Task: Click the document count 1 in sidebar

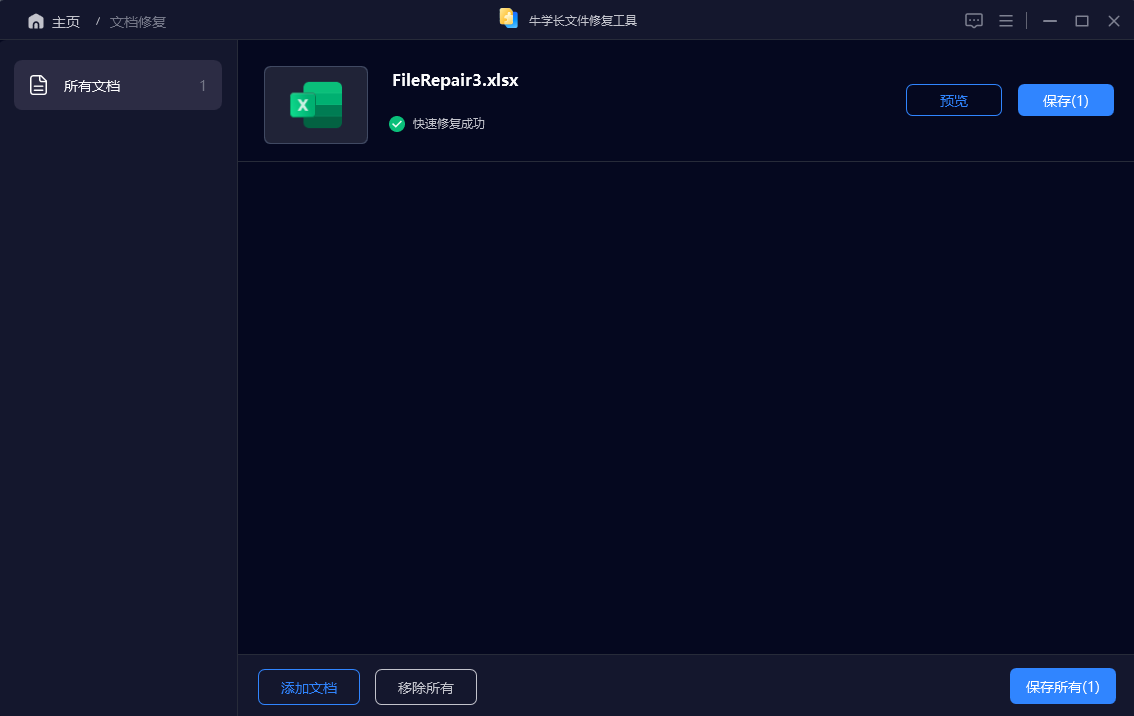Action: coord(202,86)
